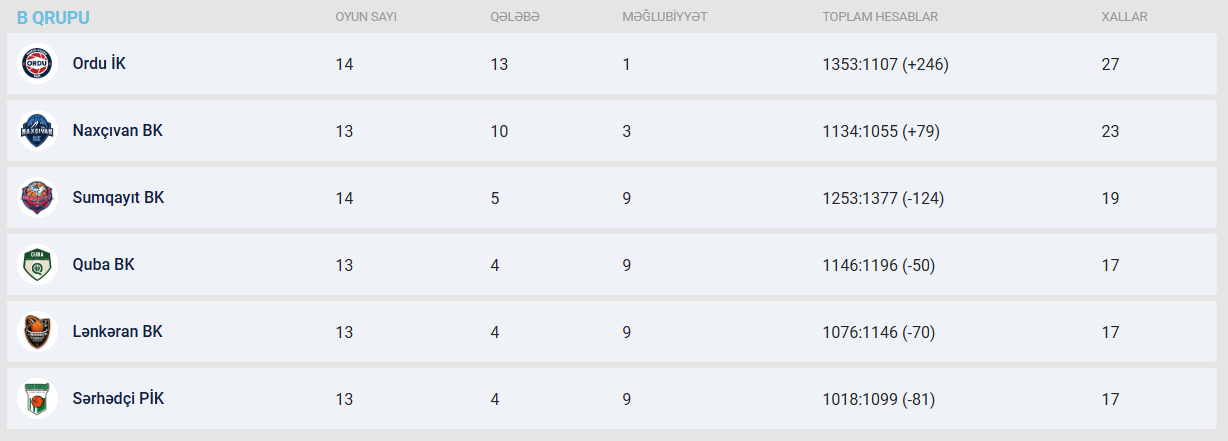The width and height of the screenshot is (1228, 441).
Task: Click the TOPLAM HESABLAR column header
Action: point(880,17)
